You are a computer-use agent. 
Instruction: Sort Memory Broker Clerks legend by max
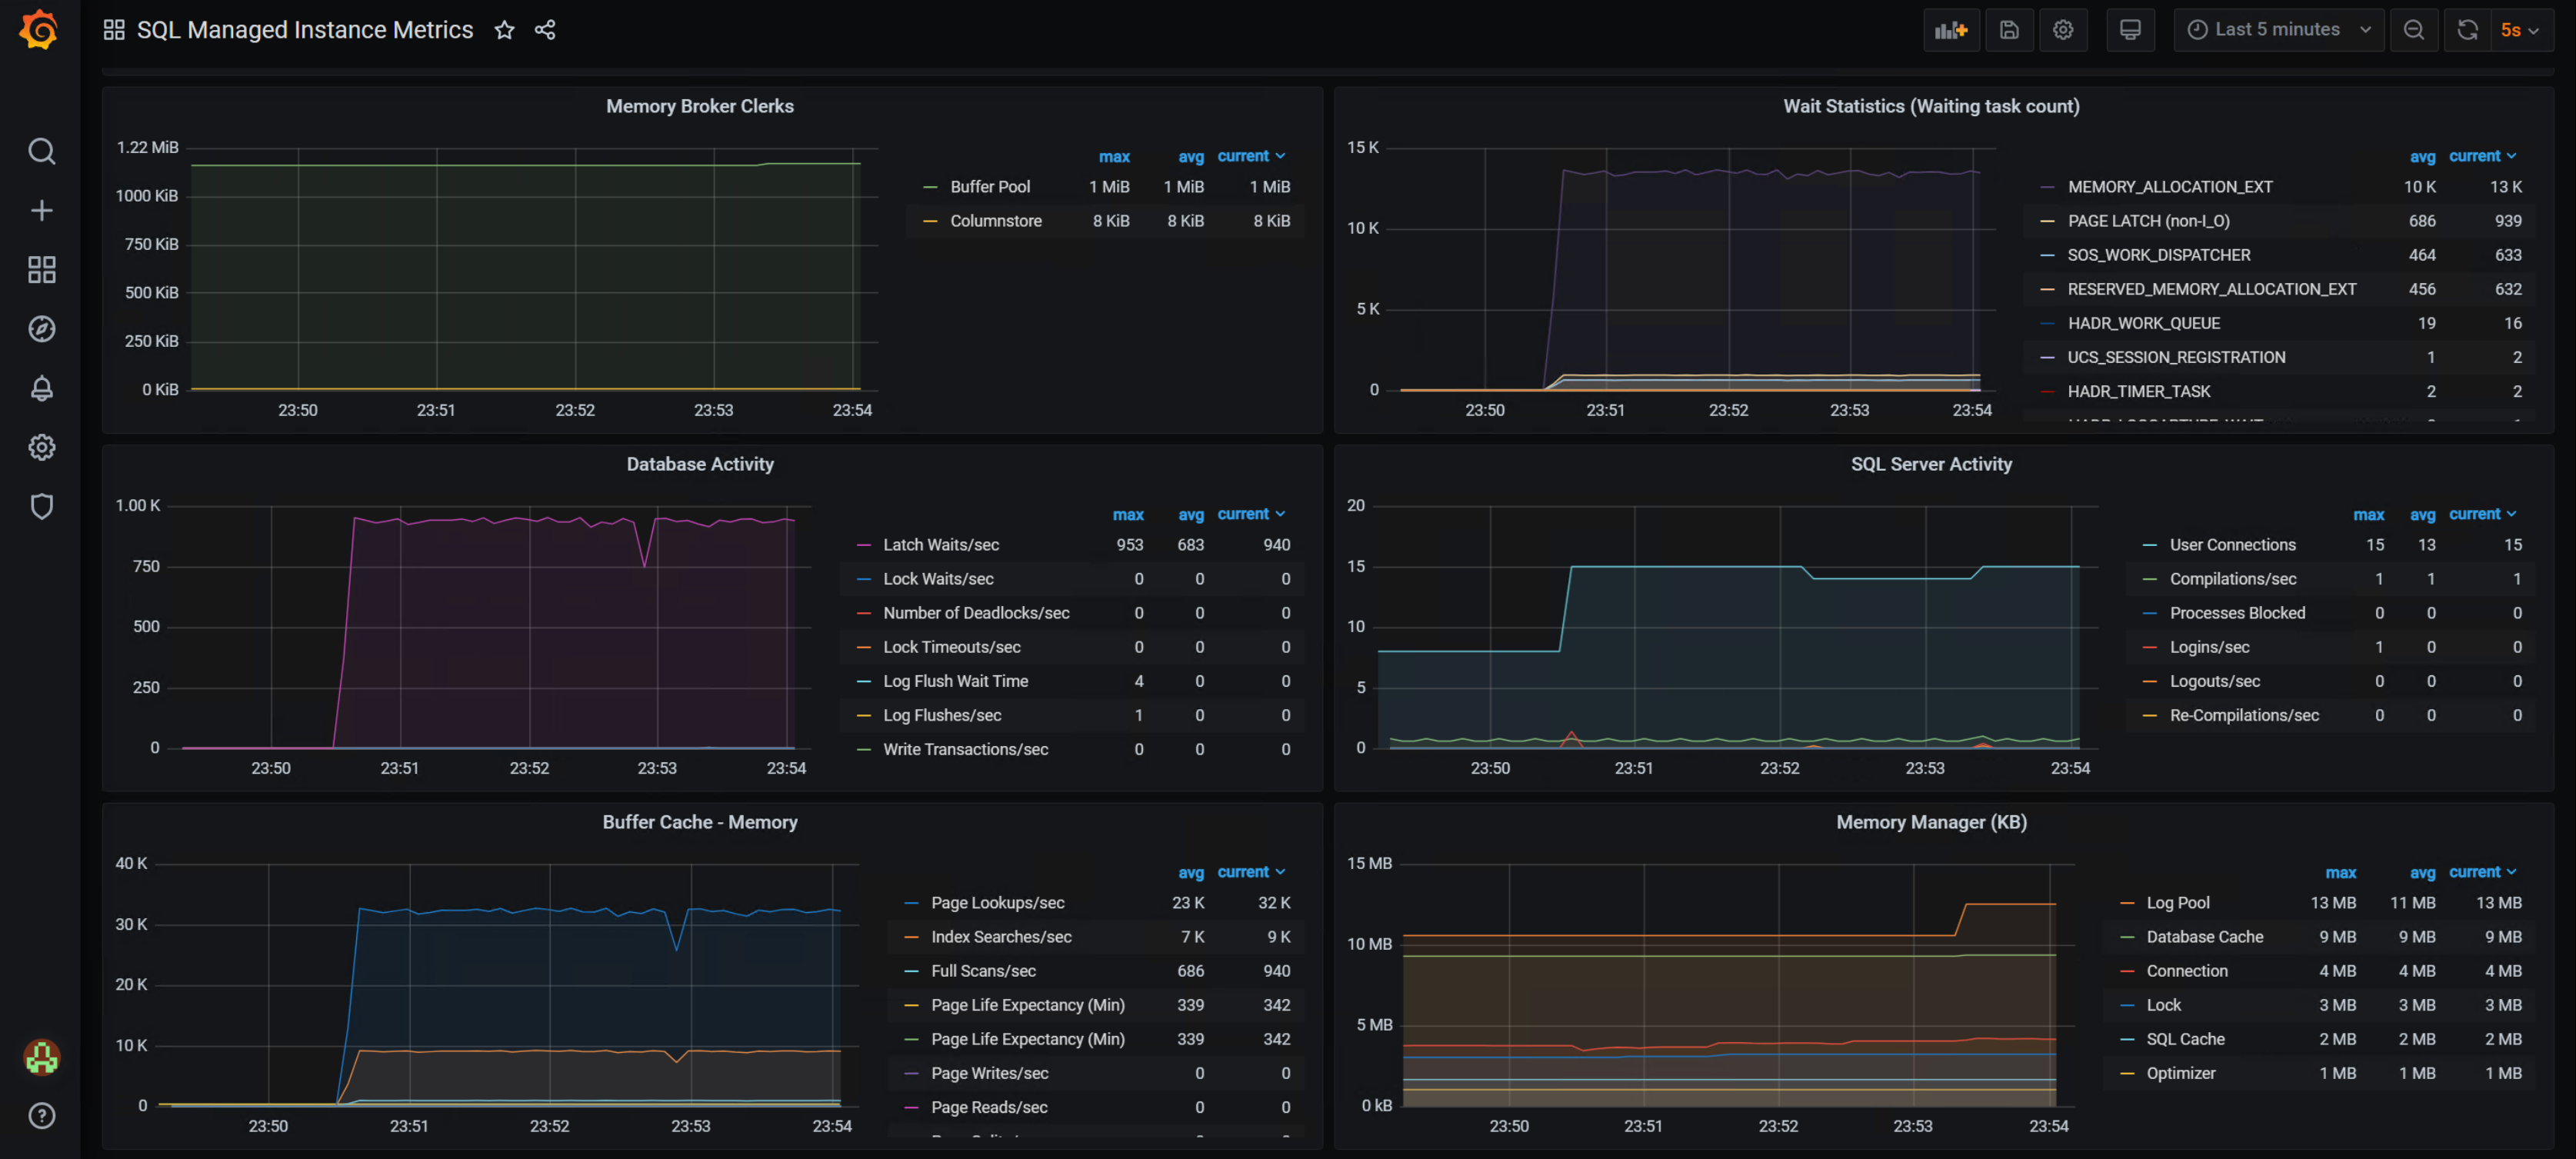click(1114, 157)
